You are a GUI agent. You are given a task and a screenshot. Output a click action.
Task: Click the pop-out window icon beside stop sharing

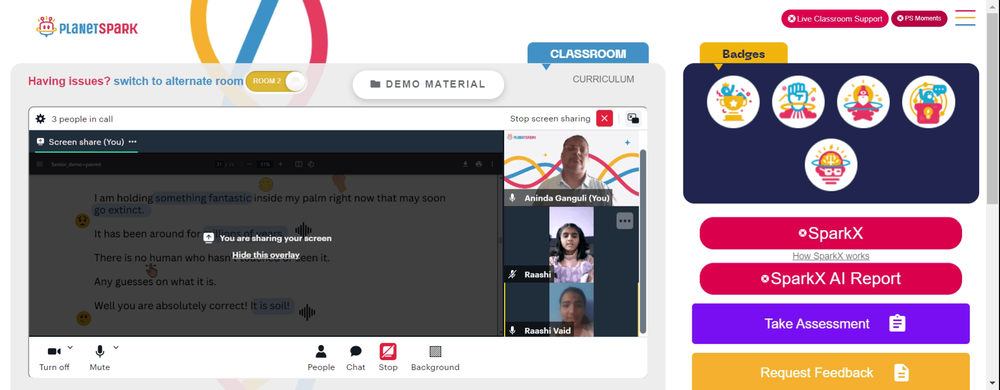point(633,119)
